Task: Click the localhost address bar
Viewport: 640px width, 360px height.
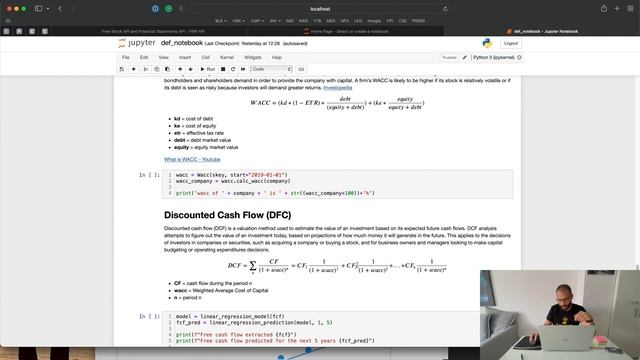Action: [320, 9]
